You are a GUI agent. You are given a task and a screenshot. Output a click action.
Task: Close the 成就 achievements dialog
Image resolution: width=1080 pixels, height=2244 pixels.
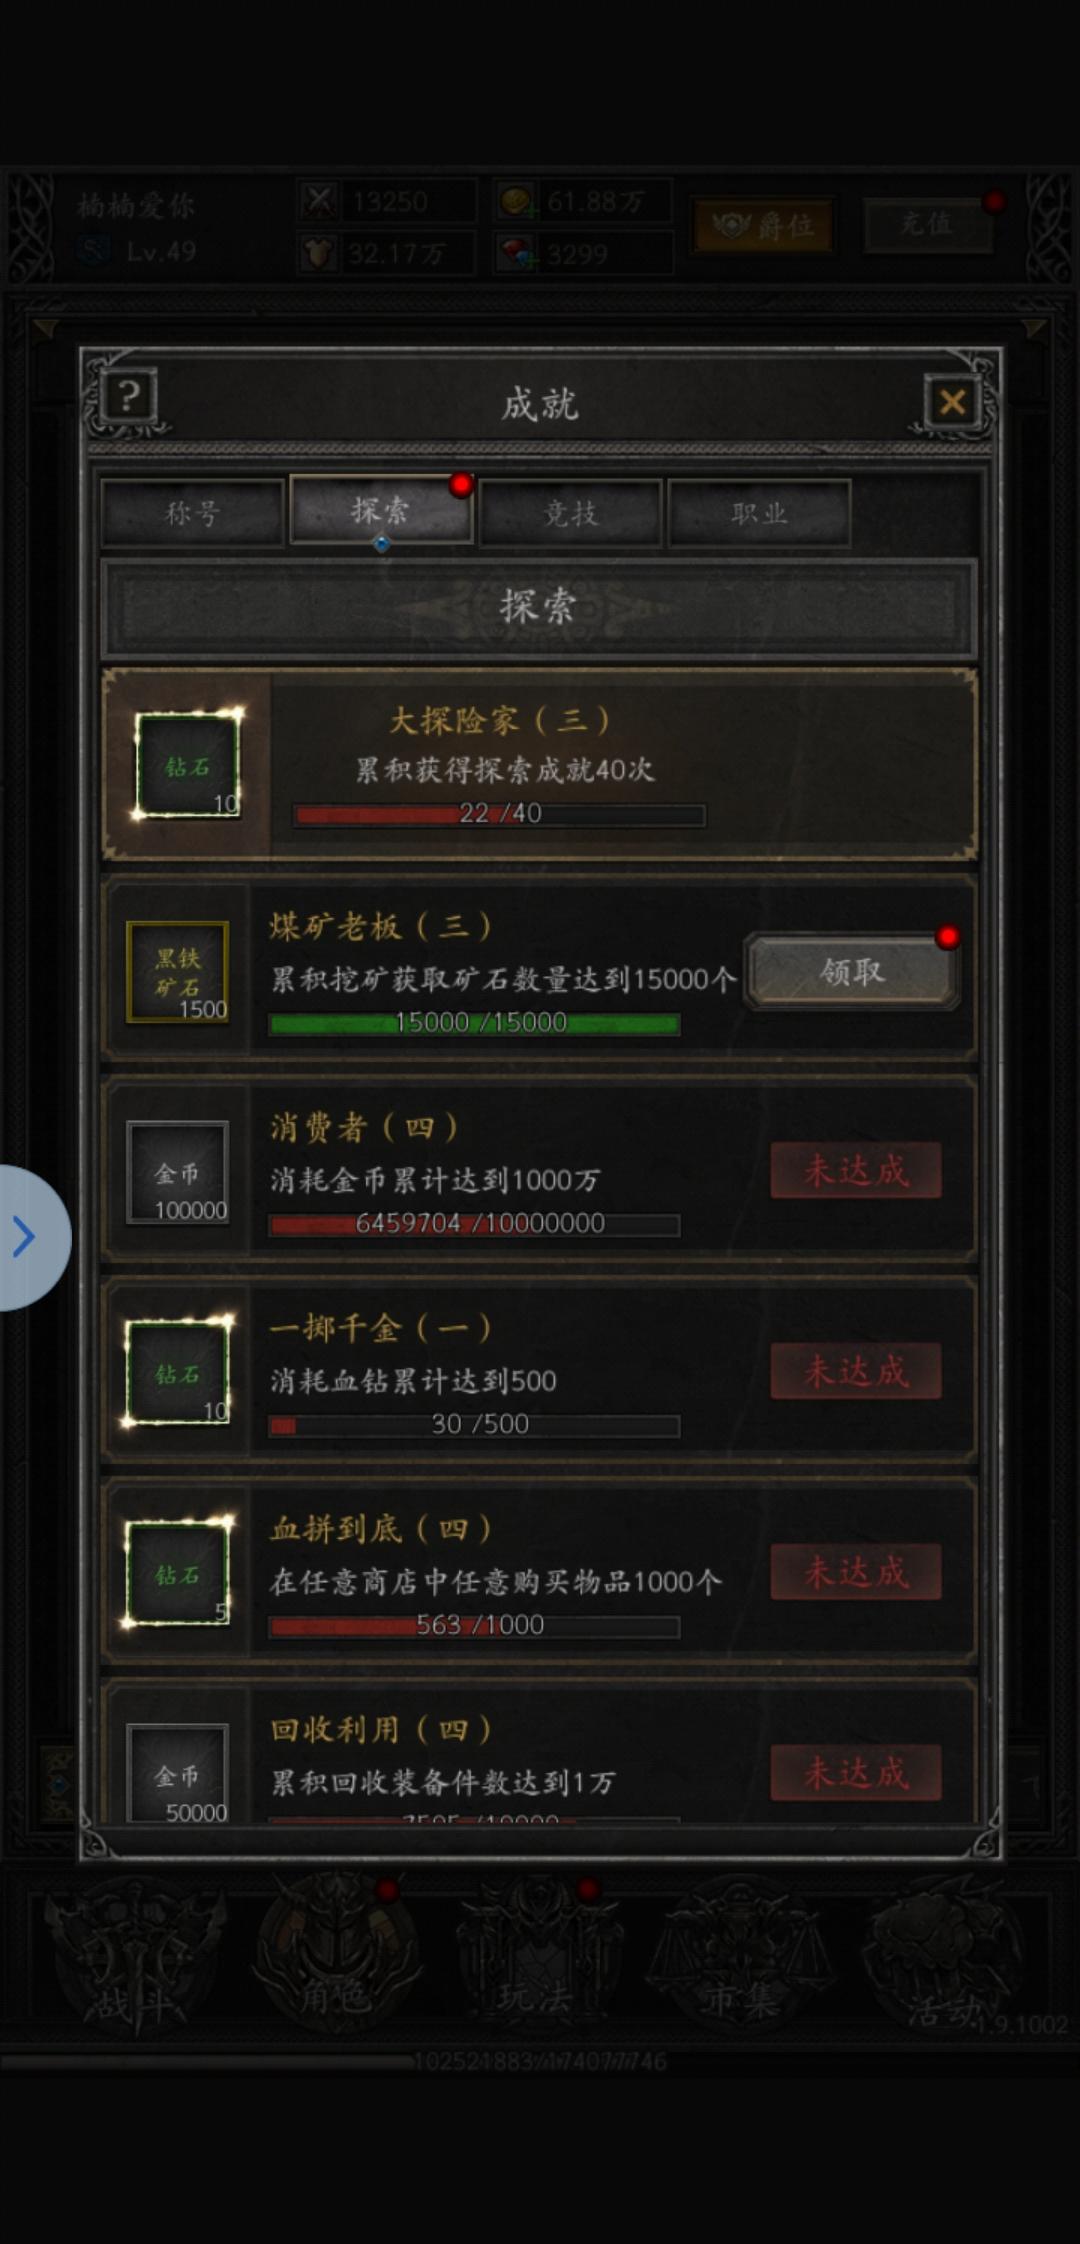[x=952, y=402]
